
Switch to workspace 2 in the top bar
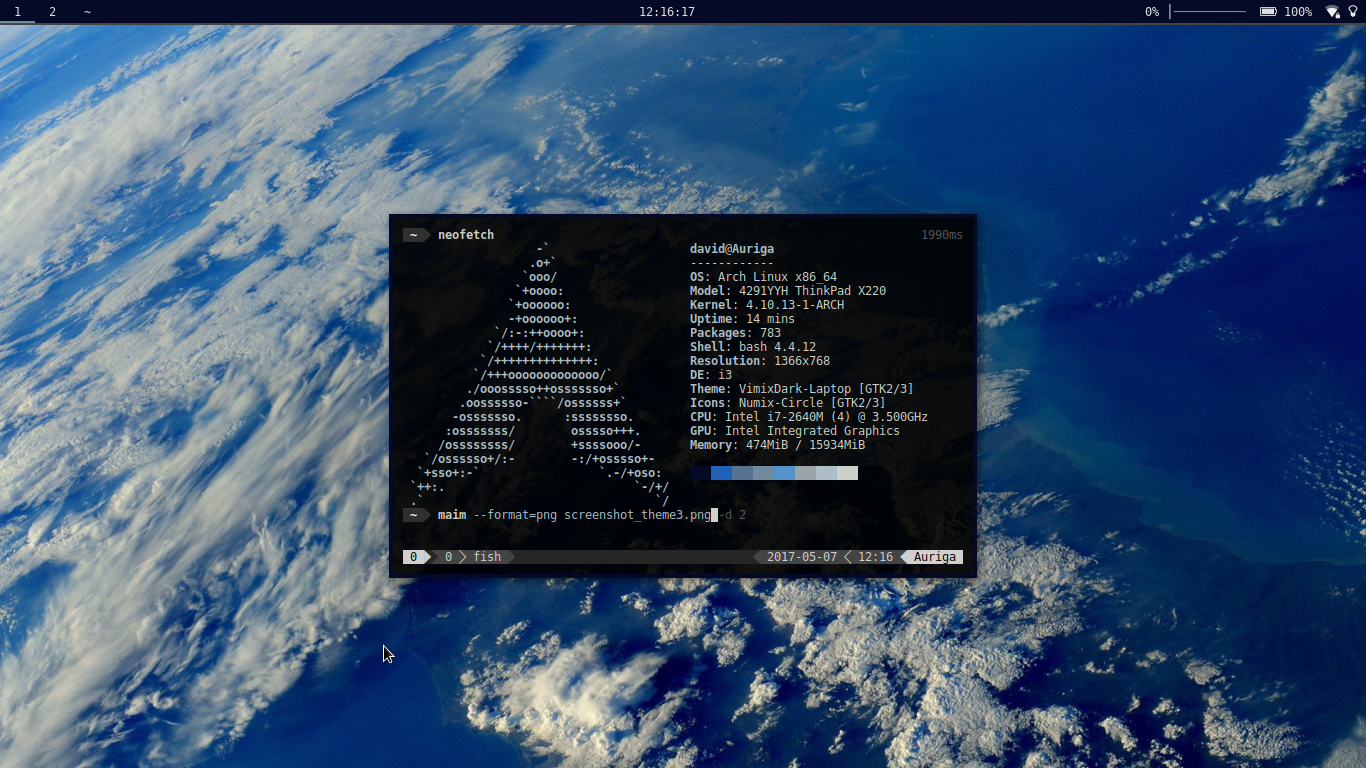click(52, 12)
